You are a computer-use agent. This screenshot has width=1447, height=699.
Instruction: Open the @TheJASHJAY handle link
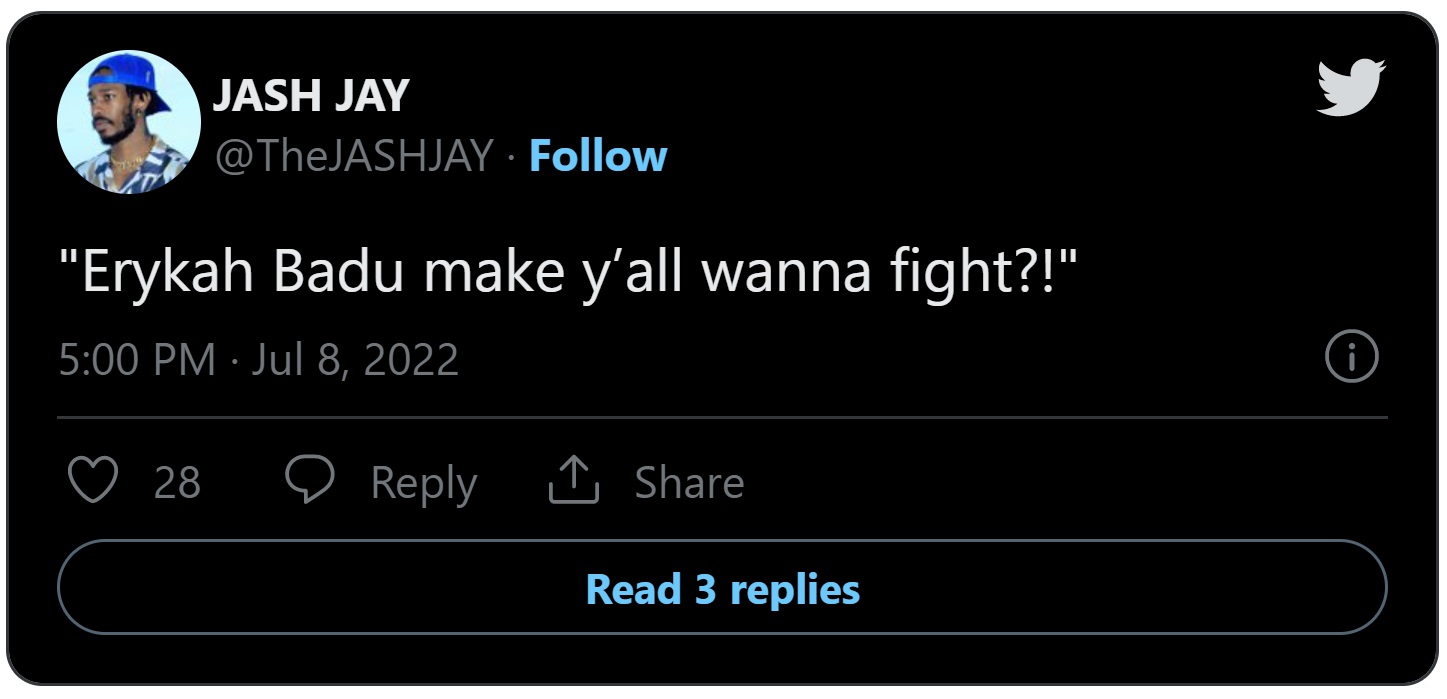pos(354,156)
